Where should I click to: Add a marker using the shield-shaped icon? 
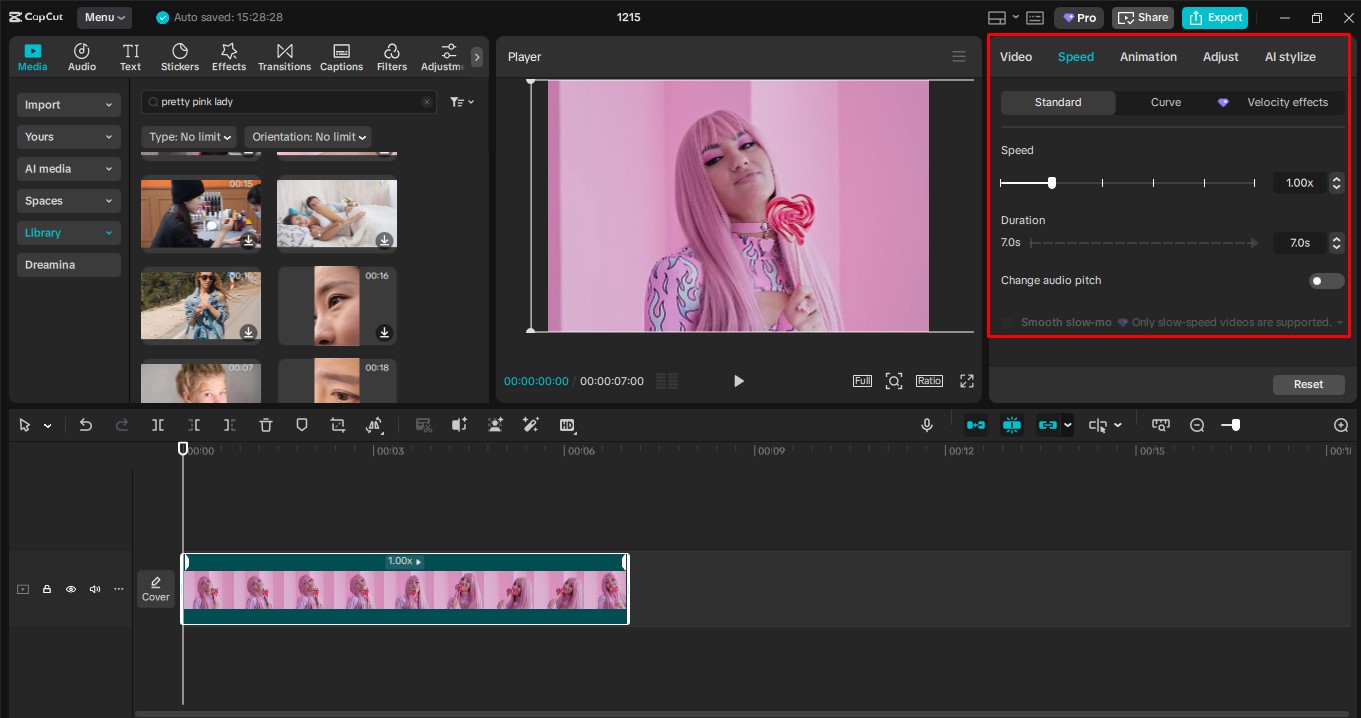tap(302, 425)
